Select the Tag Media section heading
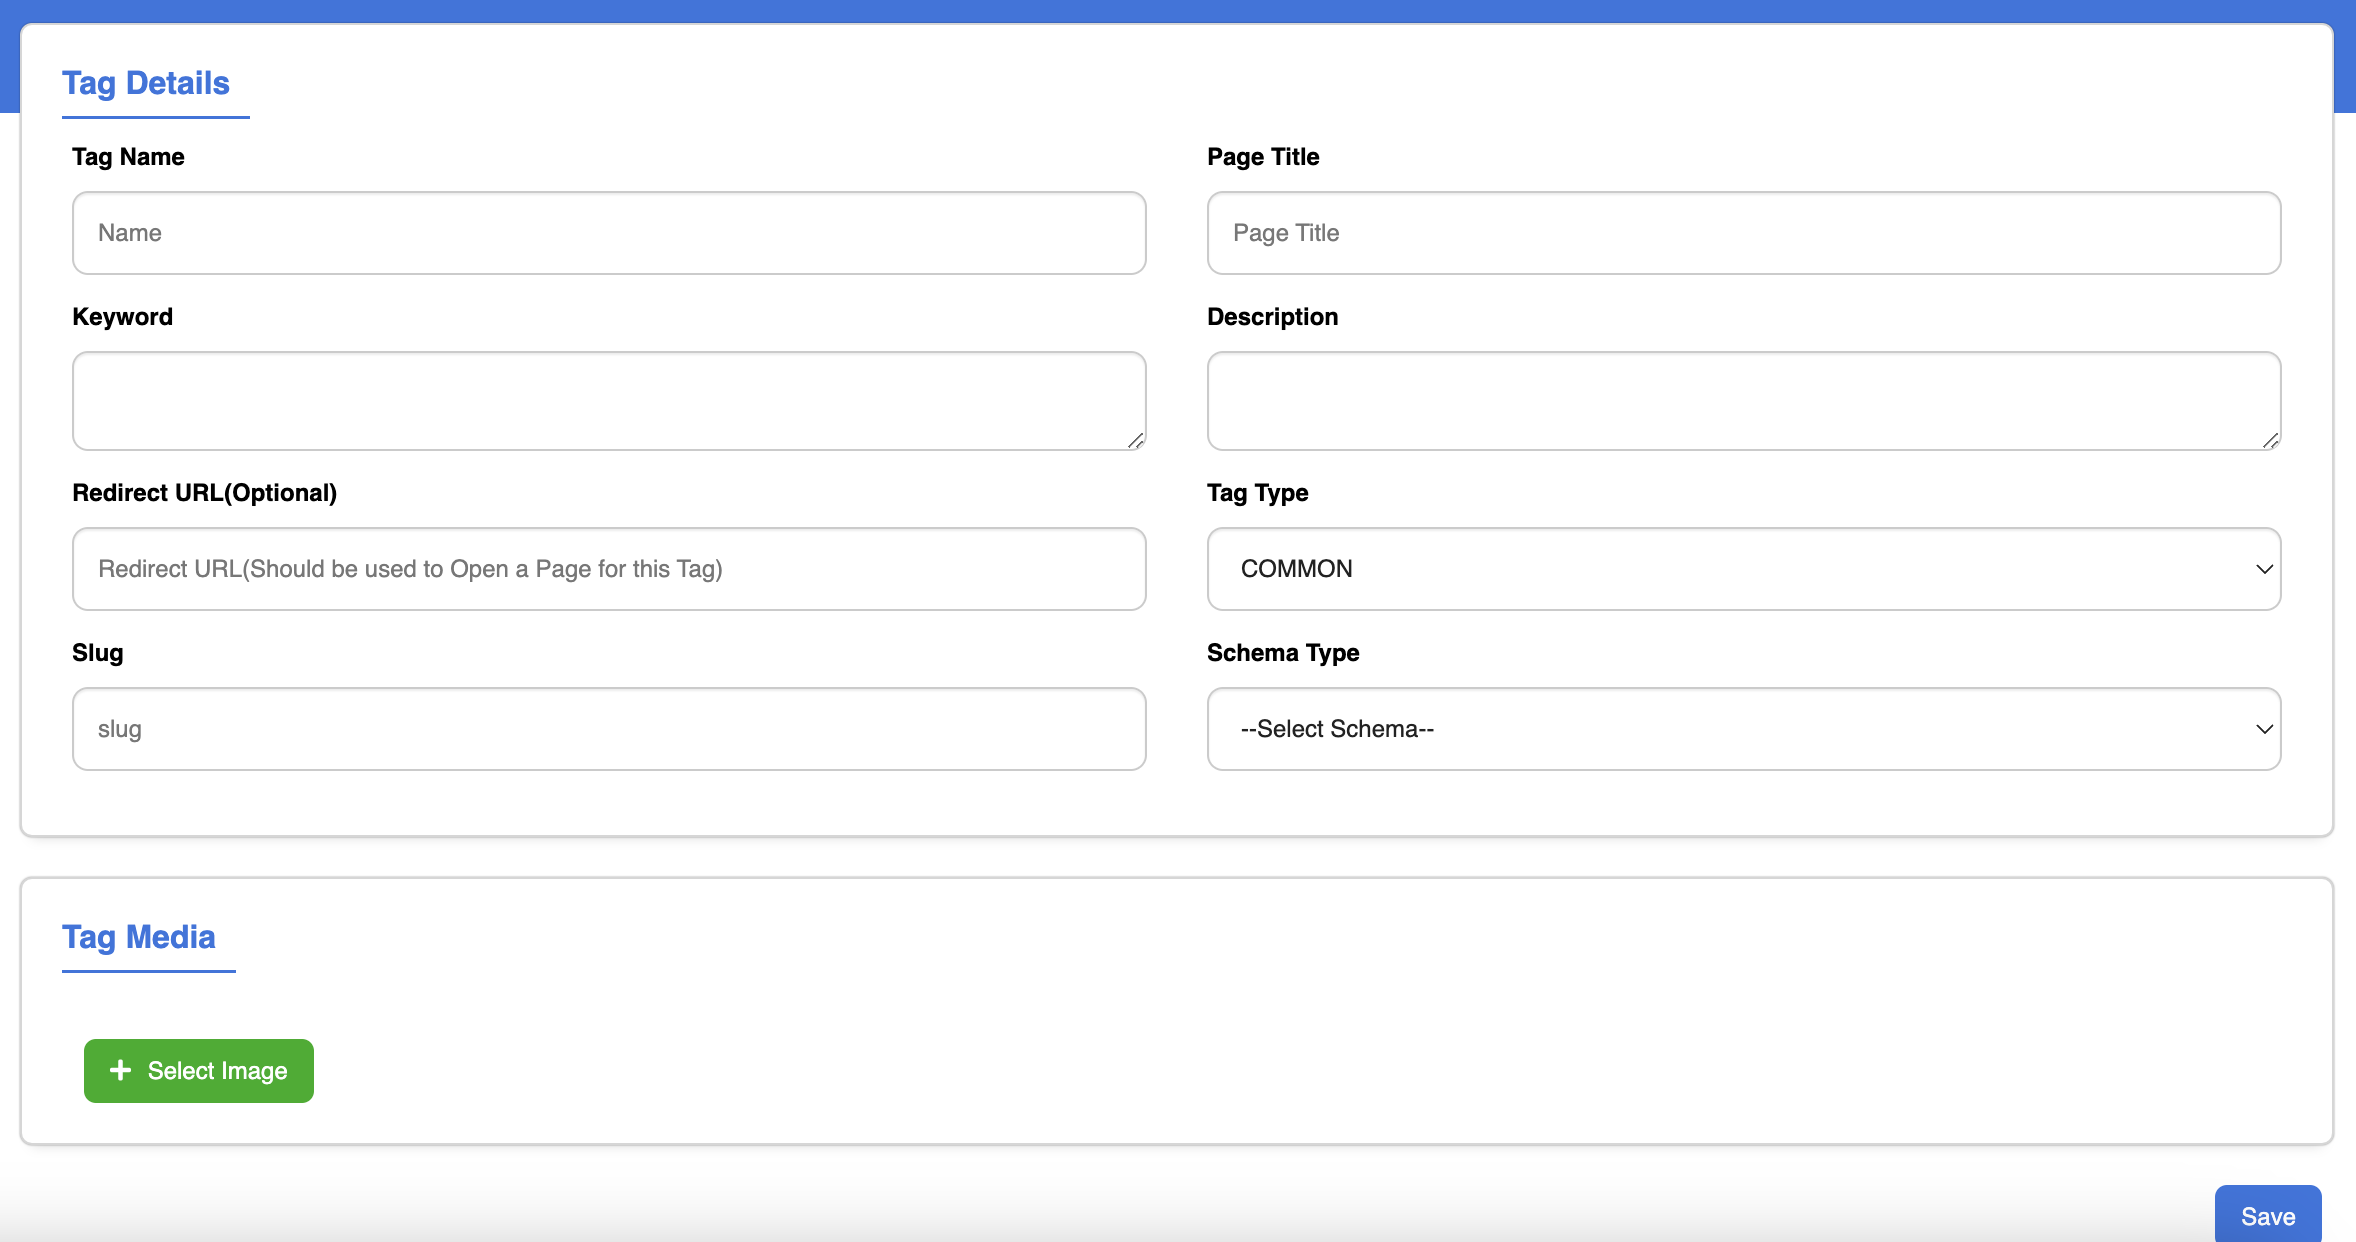This screenshot has width=2356, height=1242. 139,937
